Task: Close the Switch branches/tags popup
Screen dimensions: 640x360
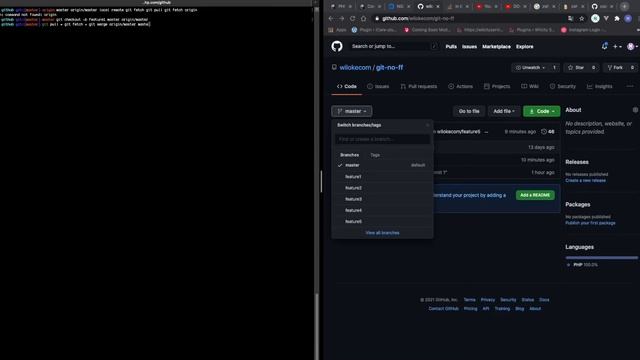Action: (x=427, y=125)
